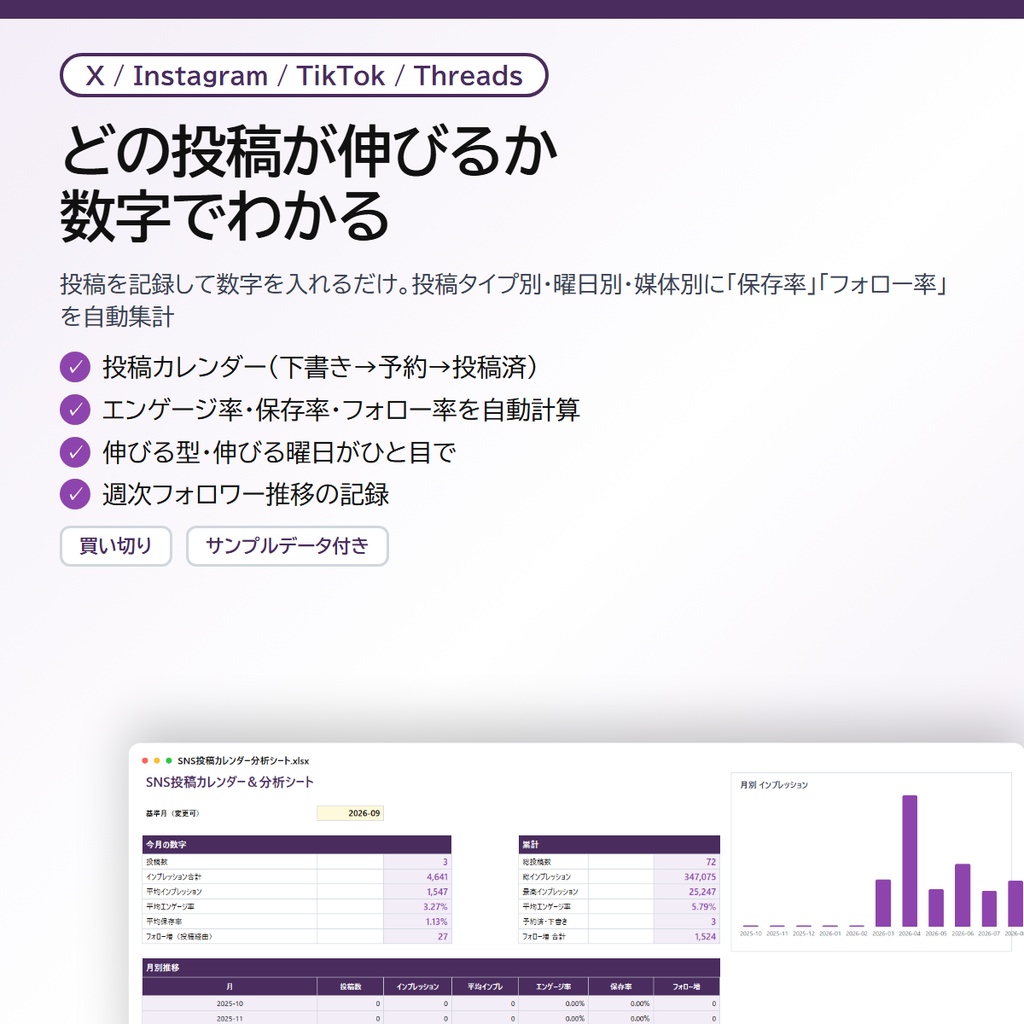Click the yellow minimize dot of the xlsx window

pos(157,761)
